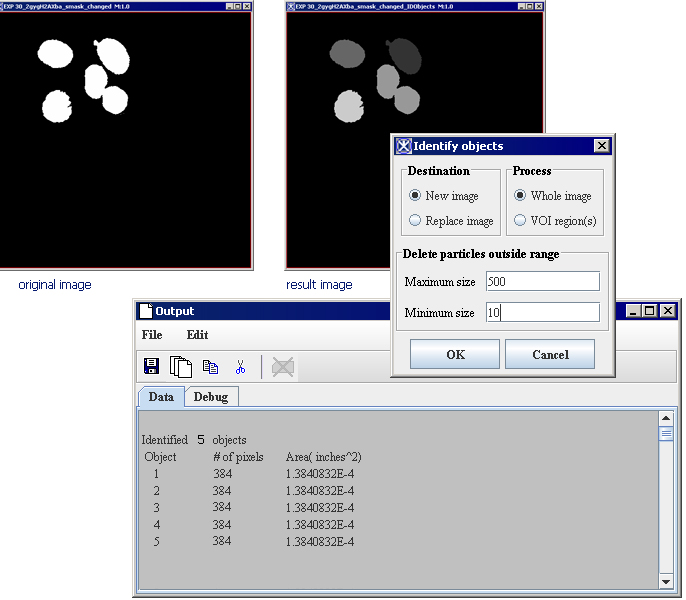Click the scissors cut icon

(240, 367)
